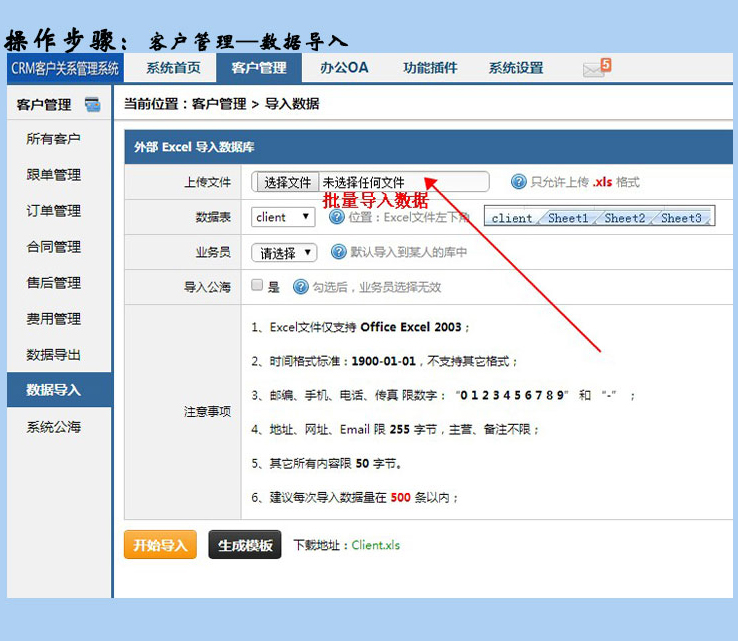The image size is (738, 641).
Task: Download the Client.xls template link
Action: pos(375,545)
